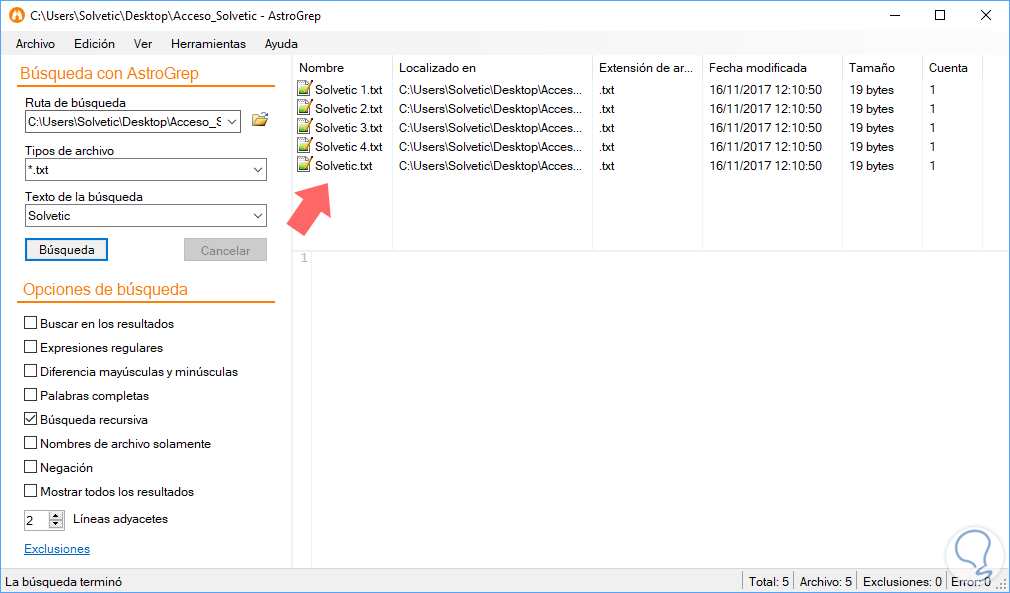Click 'Exclusiones: 0' in status bar
This screenshot has height=593, width=1010.
(x=902, y=581)
